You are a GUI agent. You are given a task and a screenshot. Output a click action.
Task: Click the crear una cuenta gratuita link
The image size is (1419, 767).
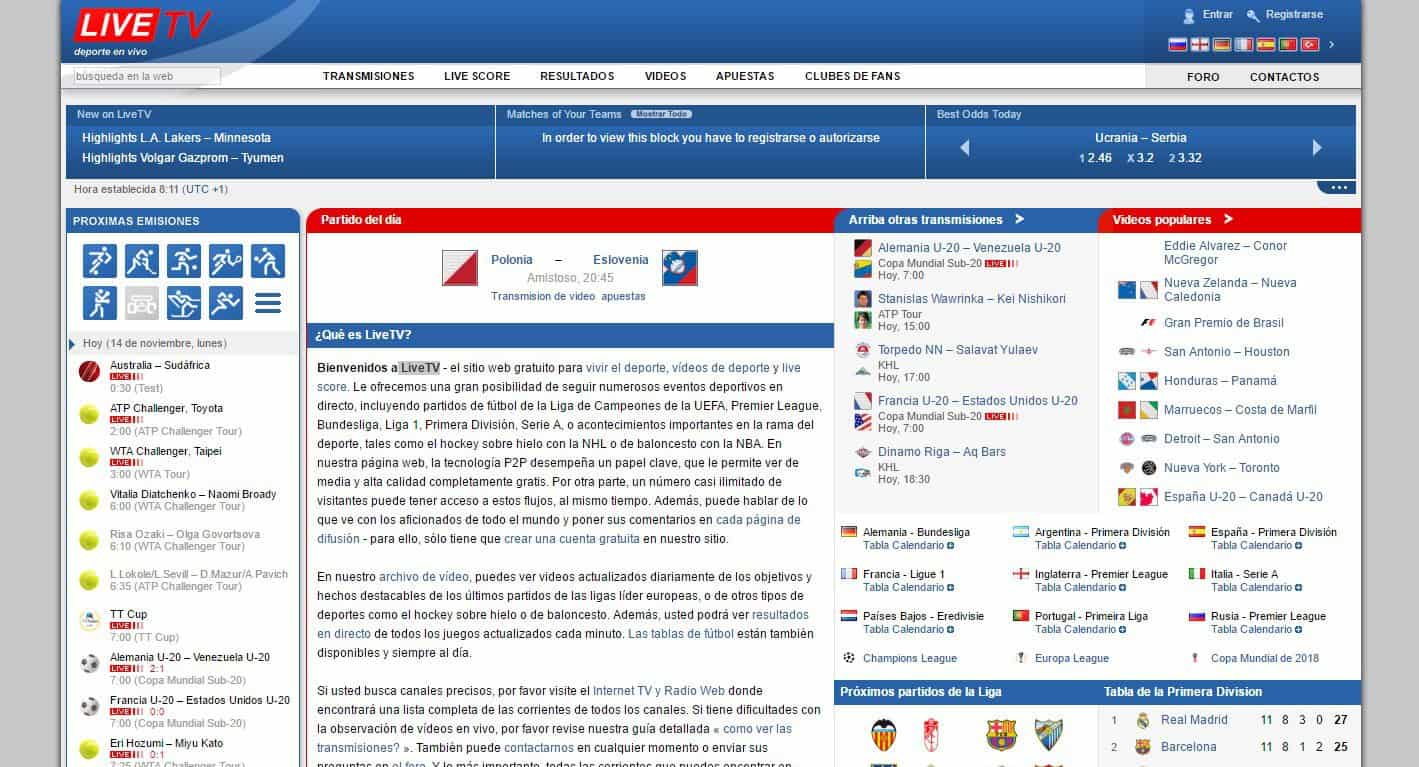click(572, 539)
